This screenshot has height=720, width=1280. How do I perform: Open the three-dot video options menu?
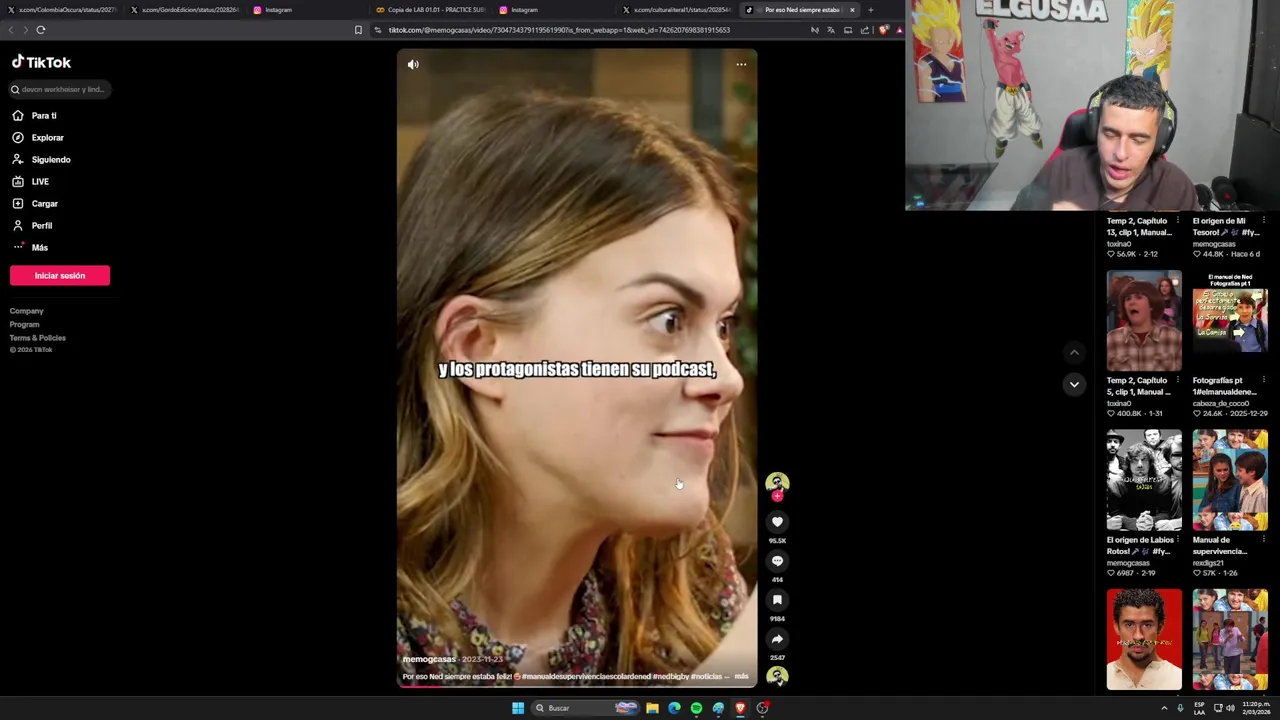741,64
